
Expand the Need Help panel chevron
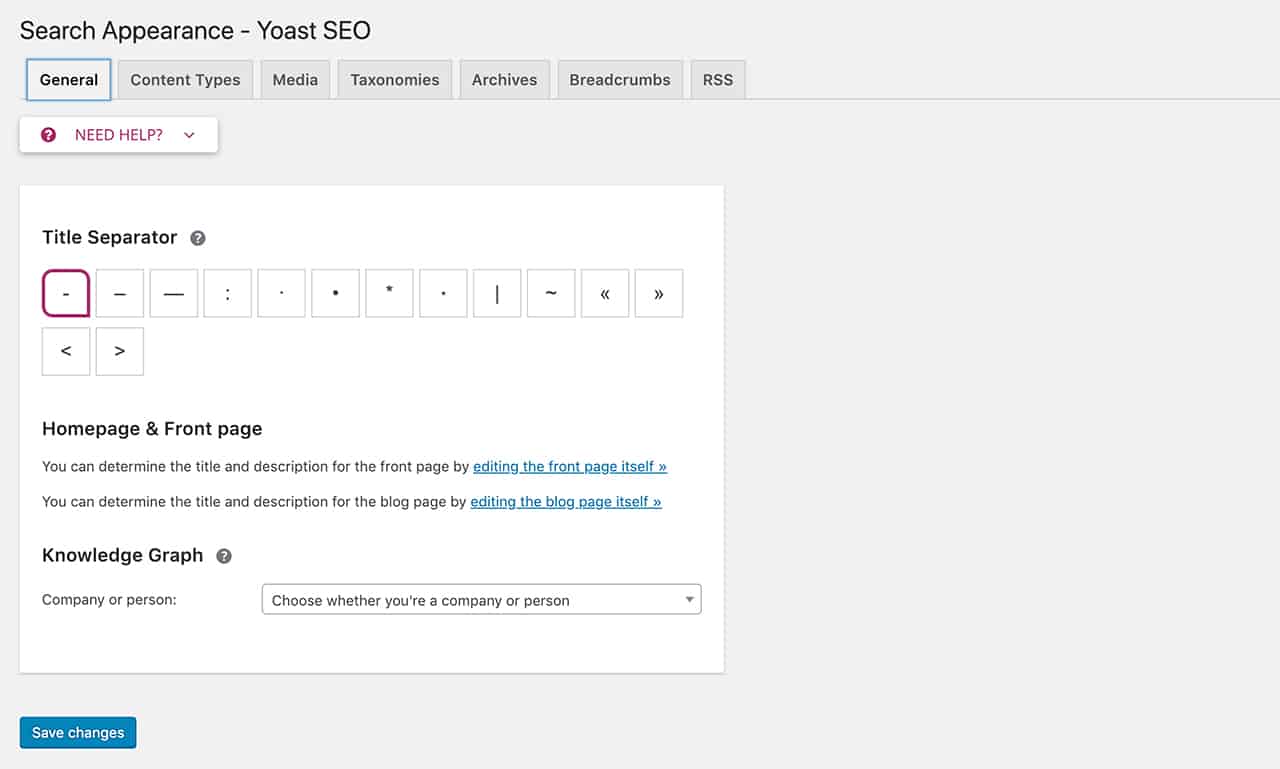189,135
